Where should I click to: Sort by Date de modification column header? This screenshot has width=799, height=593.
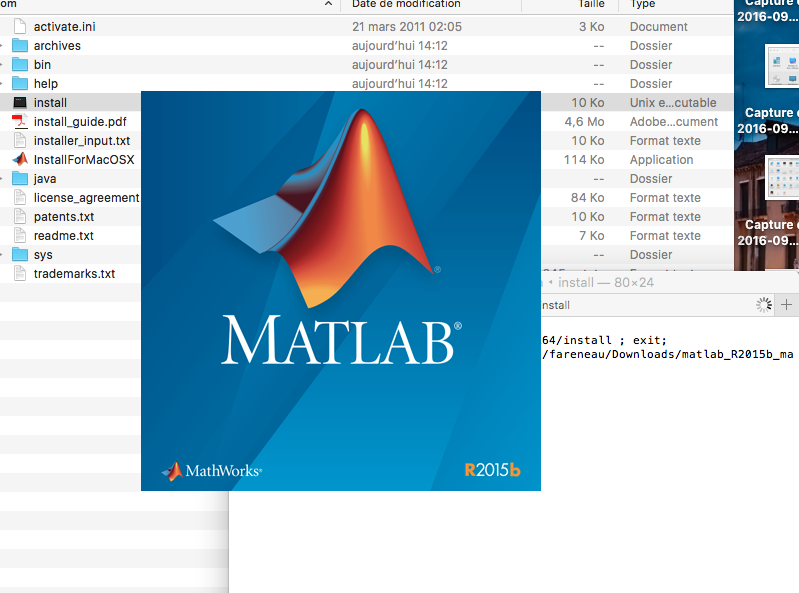pyautogui.click(x=405, y=5)
